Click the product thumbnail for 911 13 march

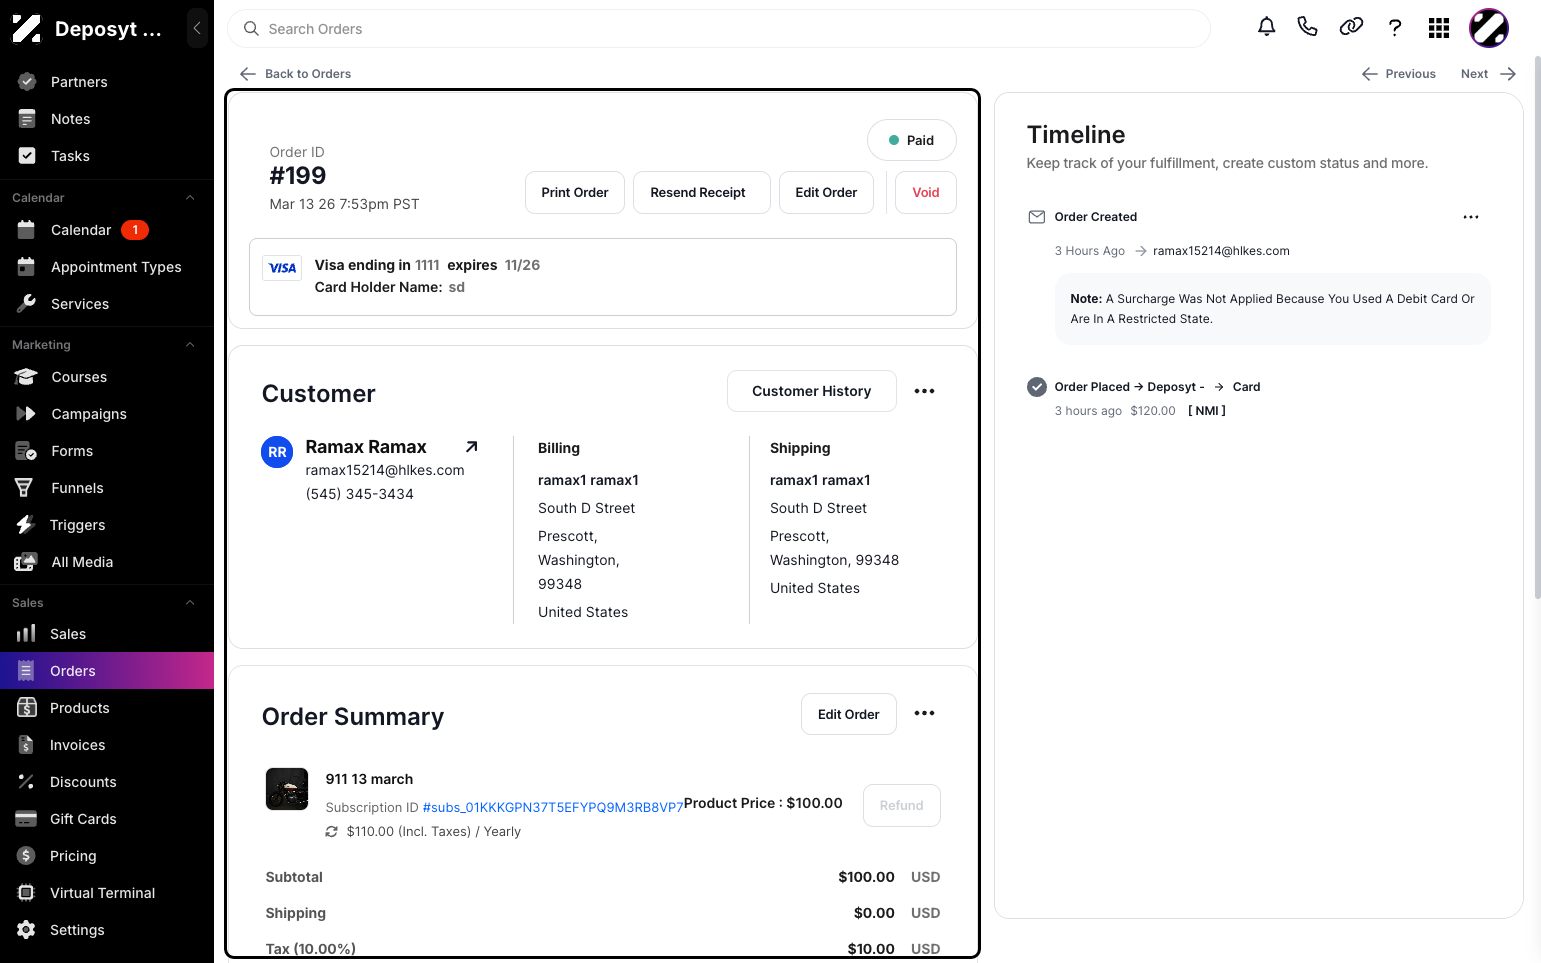(x=287, y=789)
